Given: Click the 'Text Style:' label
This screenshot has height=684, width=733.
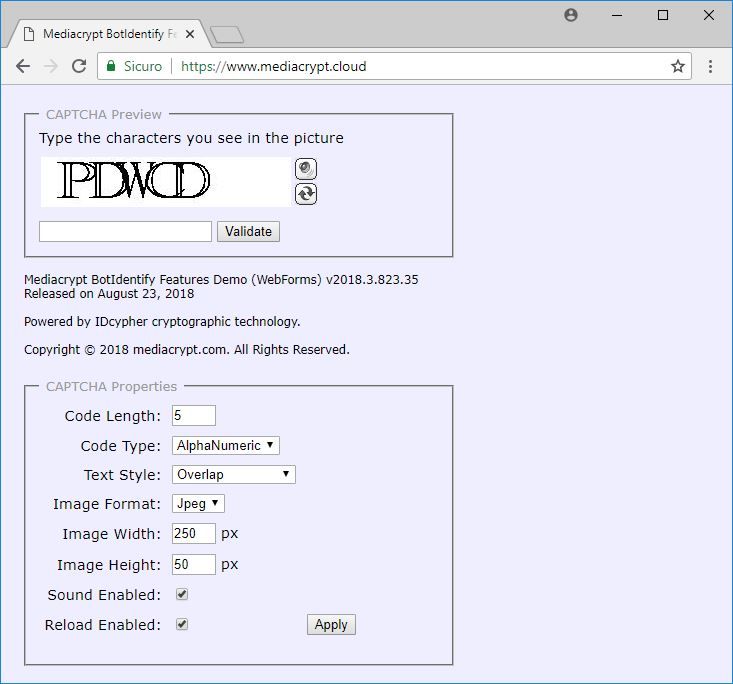Looking at the screenshot, I should pos(122,475).
